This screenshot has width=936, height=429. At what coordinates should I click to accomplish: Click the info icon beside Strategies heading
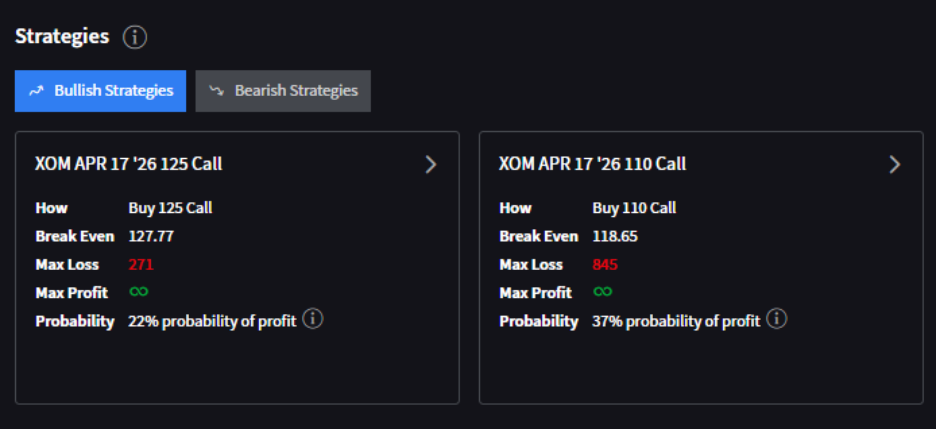pyautogui.click(x=135, y=38)
